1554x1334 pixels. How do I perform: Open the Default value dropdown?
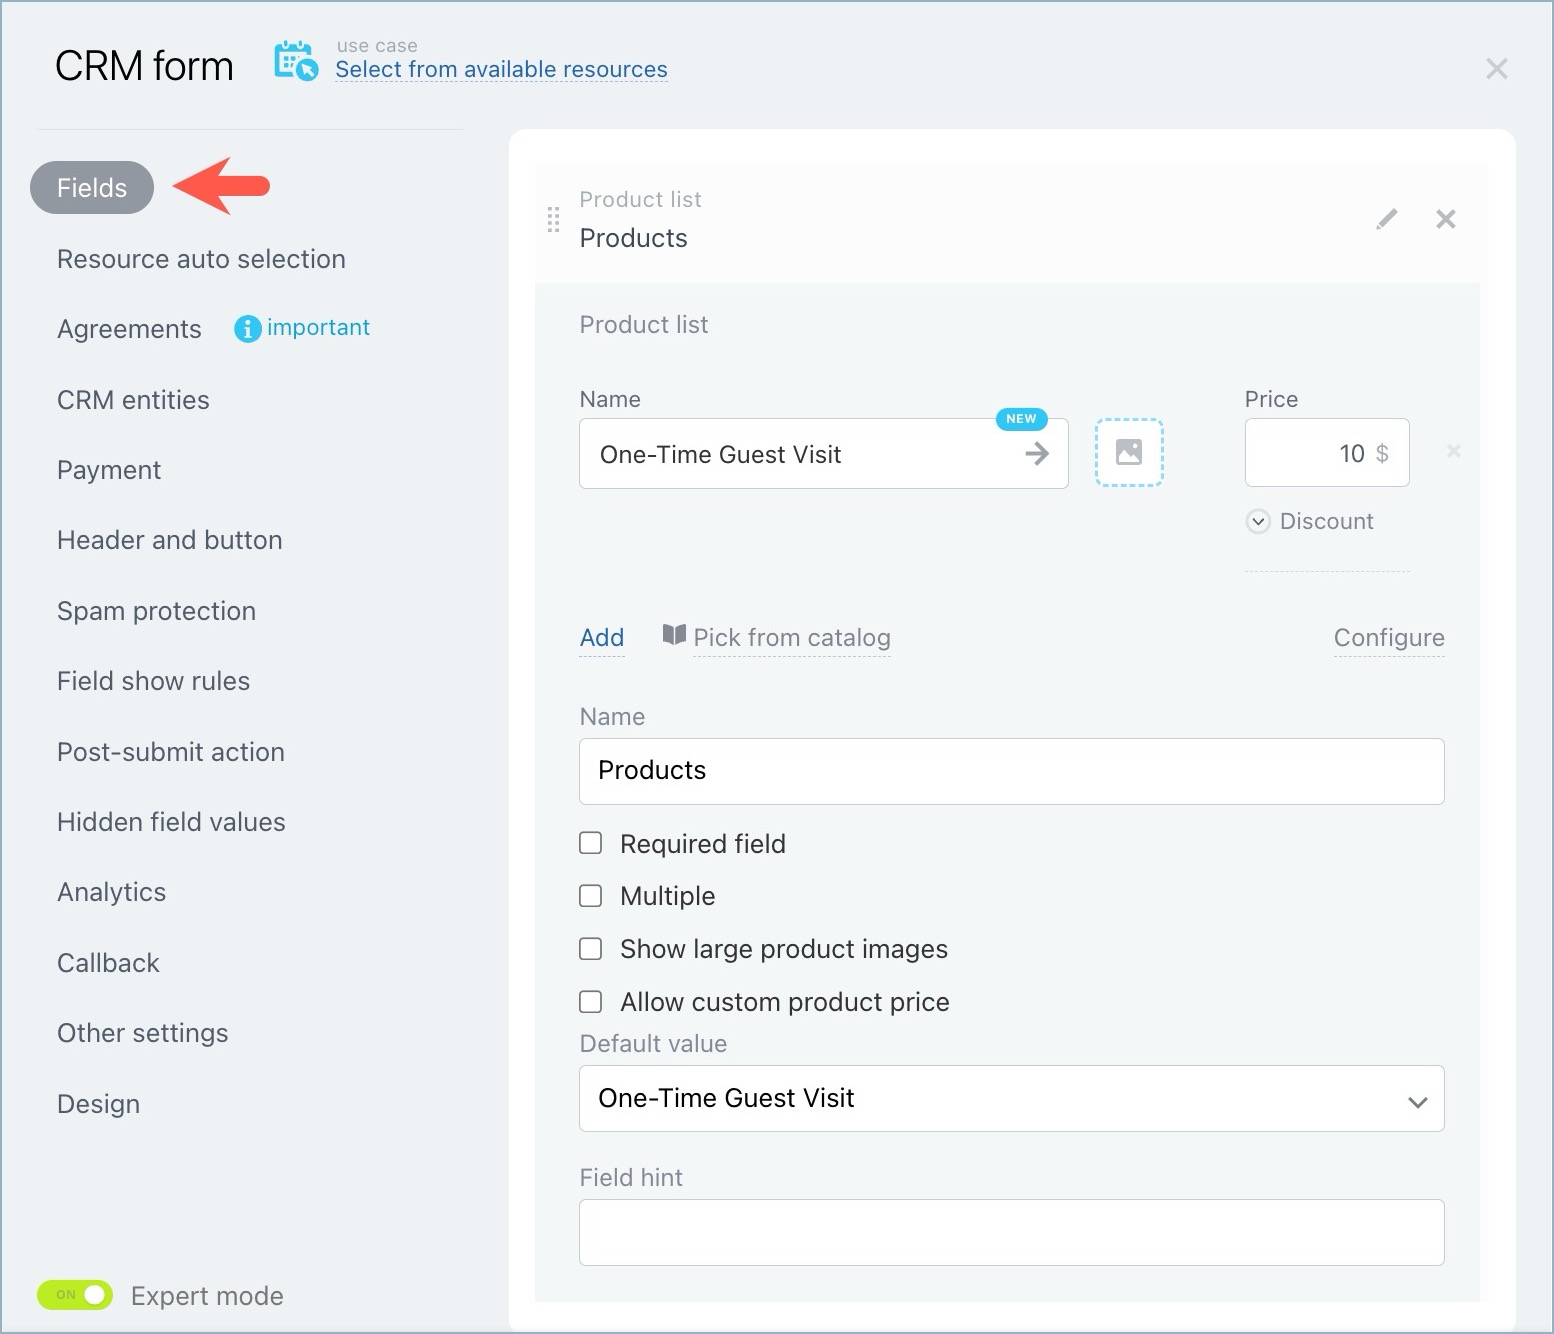coord(1011,1098)
